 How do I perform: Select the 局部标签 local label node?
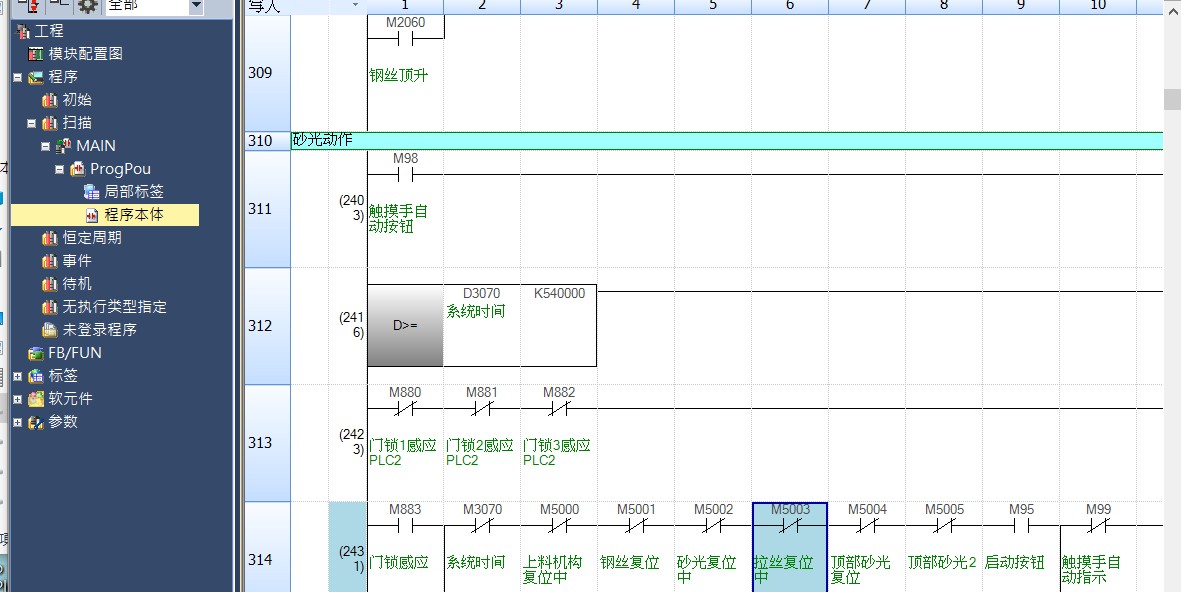click(x=133, y=192)
